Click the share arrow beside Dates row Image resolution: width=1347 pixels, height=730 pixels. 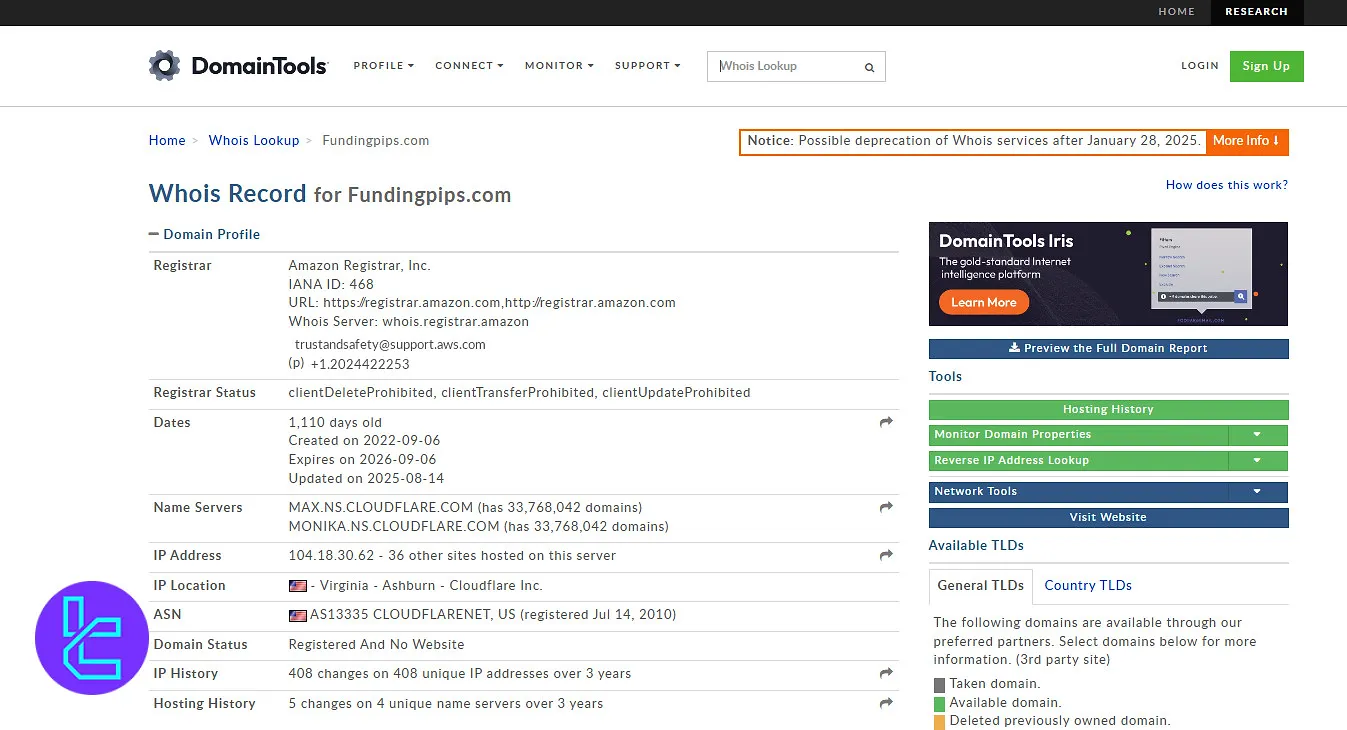pyautogui.click(x=885, y=423)
